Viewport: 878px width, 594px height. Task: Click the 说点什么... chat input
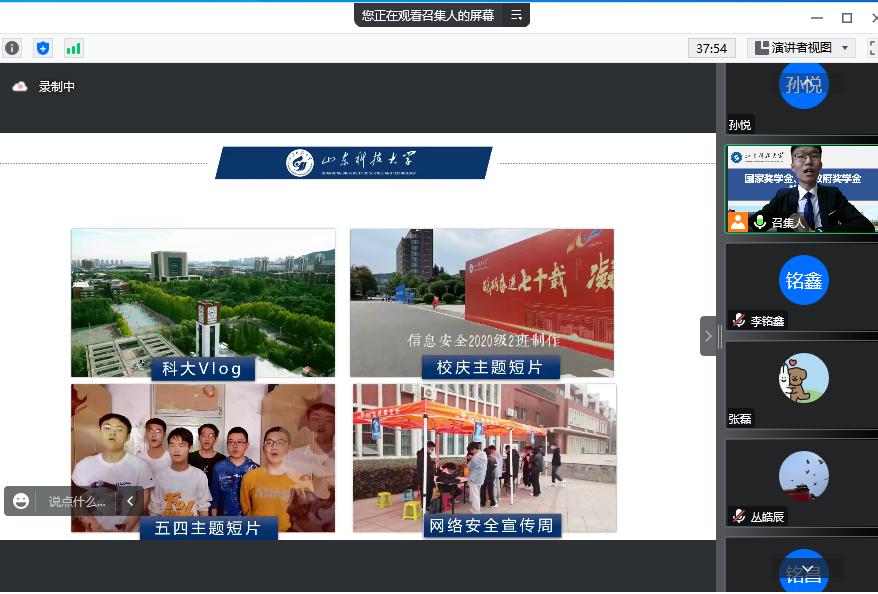coord(77,502)
